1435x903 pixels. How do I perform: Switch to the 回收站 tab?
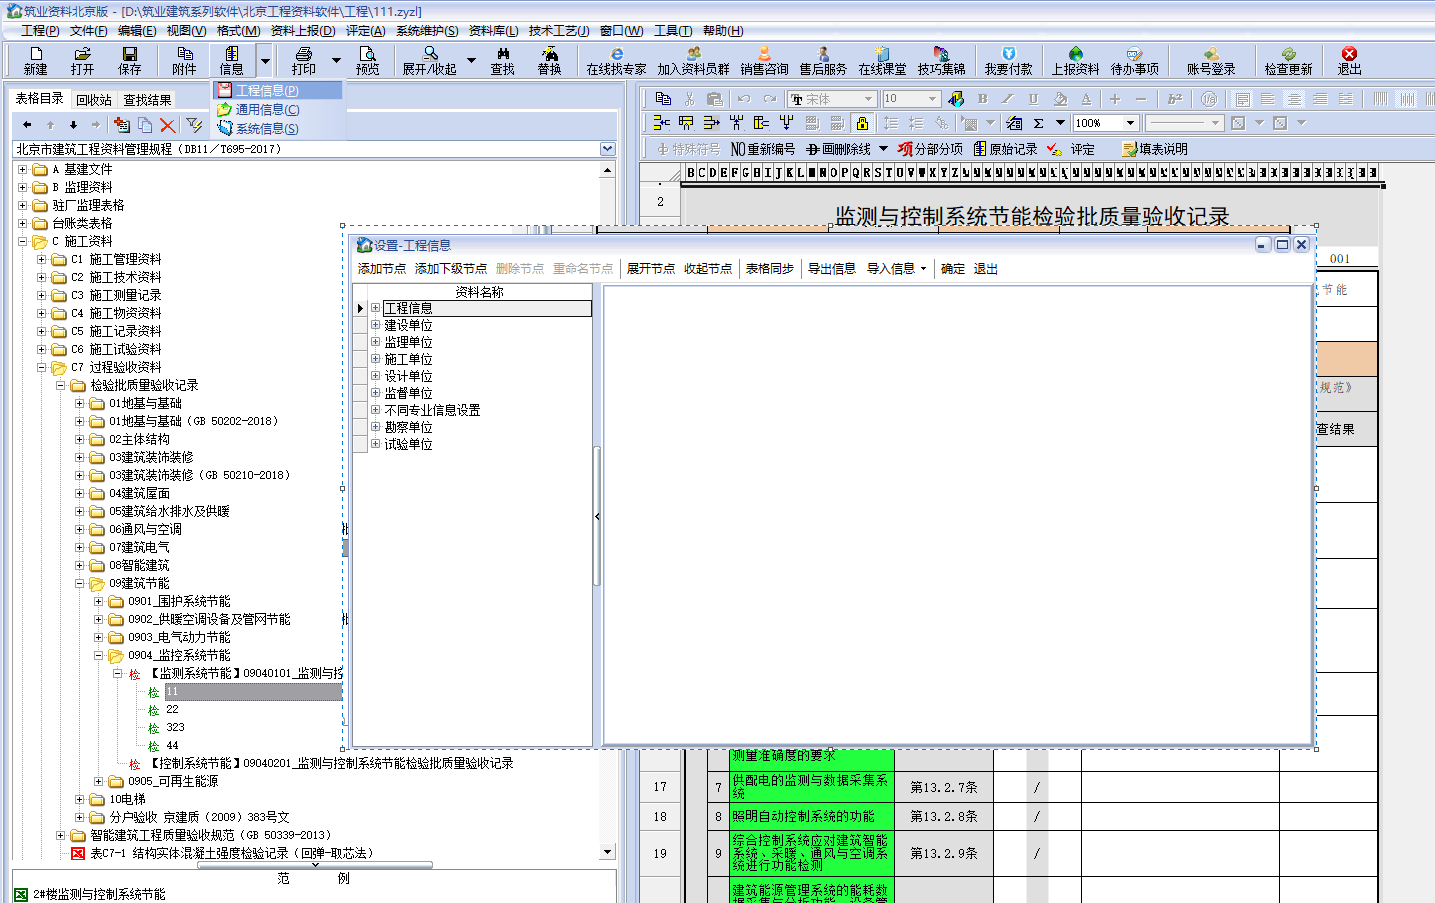point(94,100)
